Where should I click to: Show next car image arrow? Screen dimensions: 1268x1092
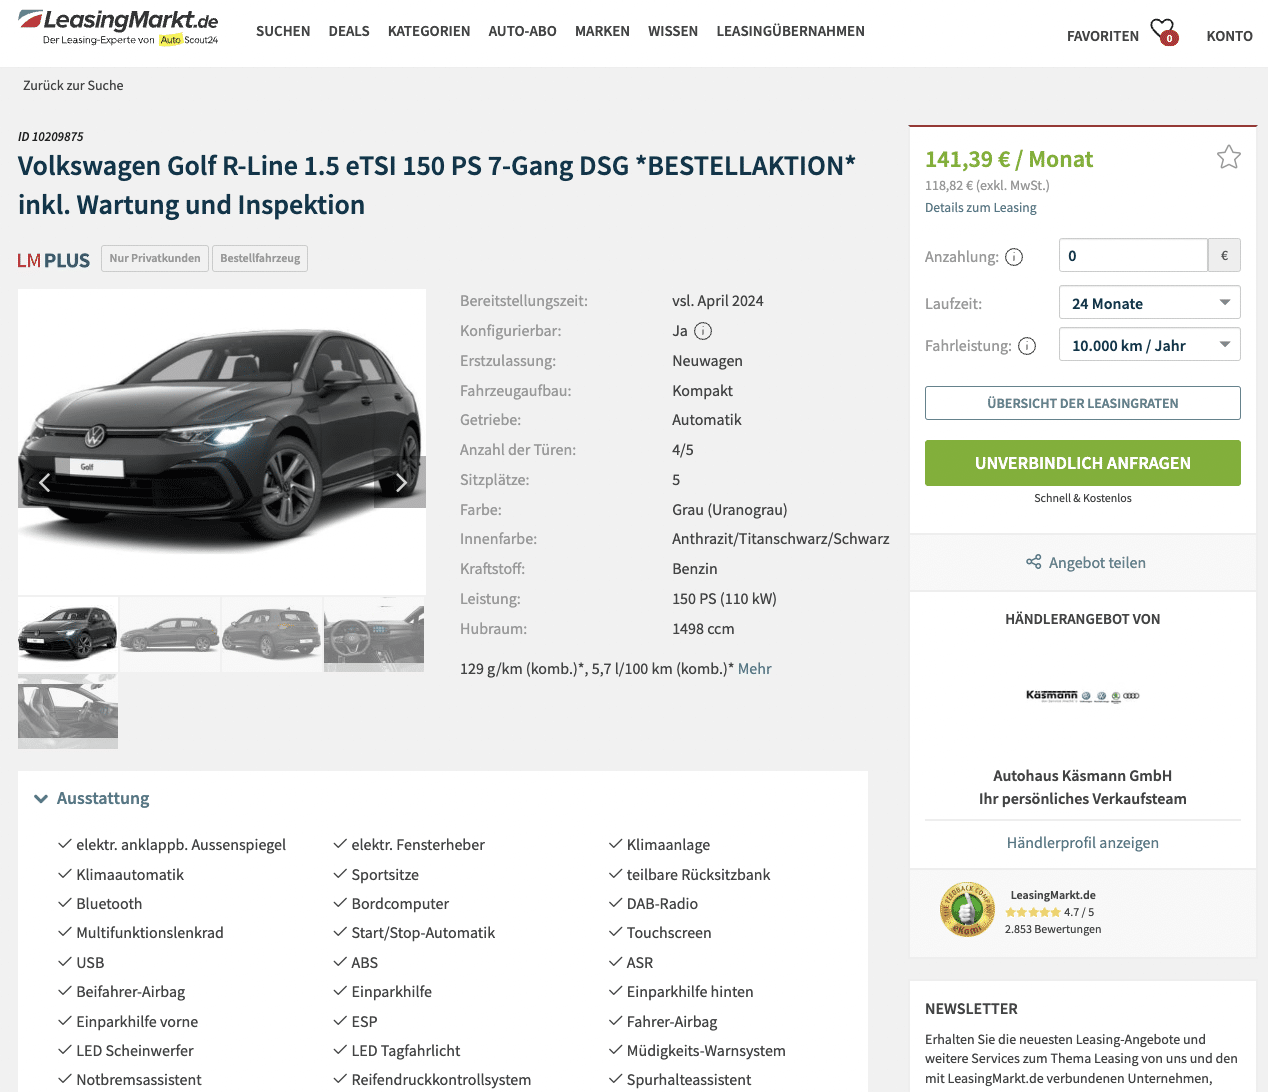(400, 483)
